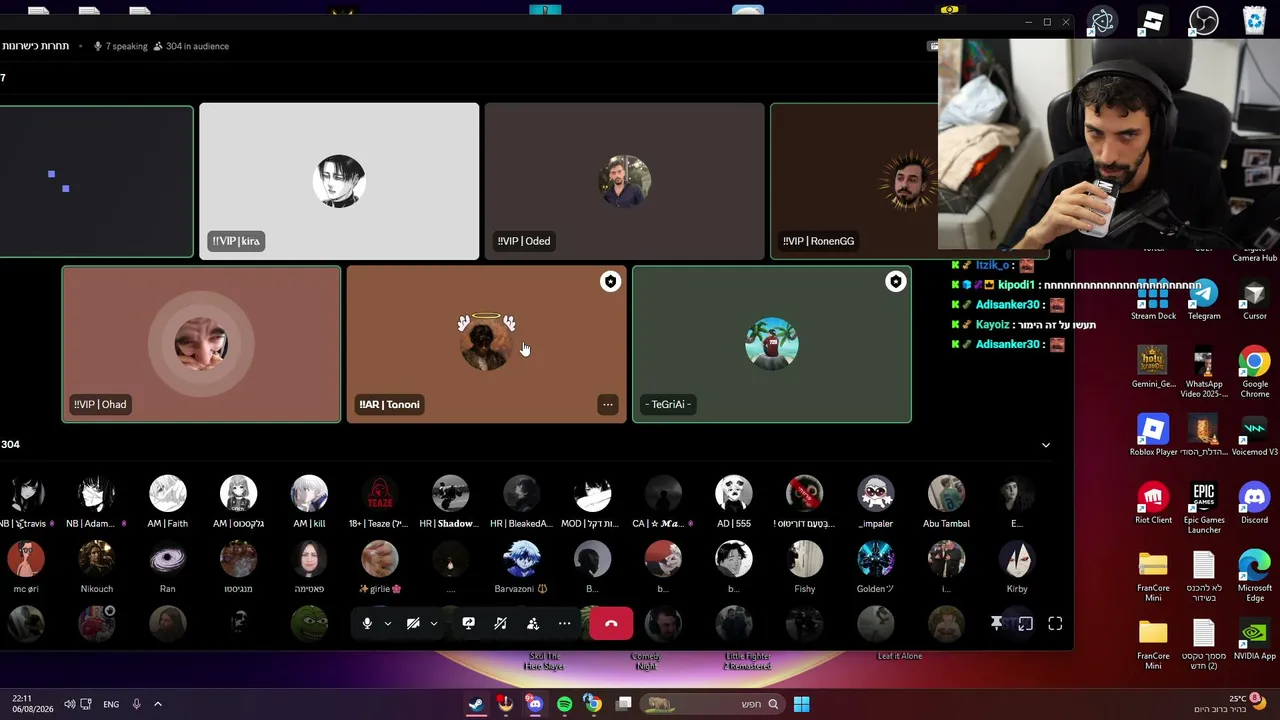Open audience member _impaler's avatar

pos(876,494)
